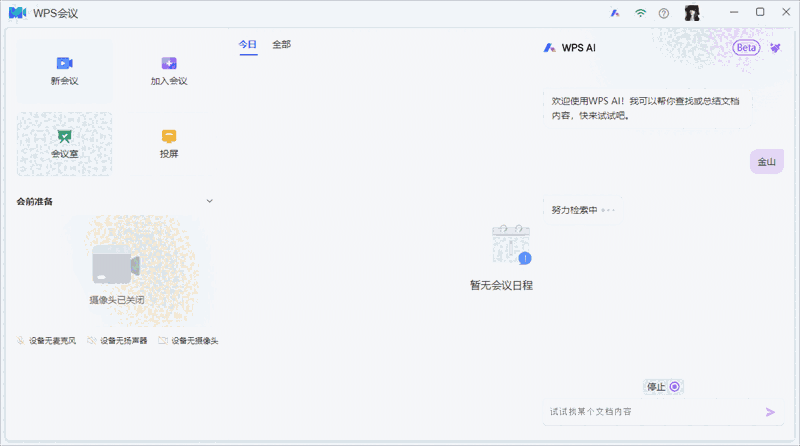This screenshot has height=446, width=800.
Task: Start a new meeting (新会议)
Action: (x=64, y=70)
